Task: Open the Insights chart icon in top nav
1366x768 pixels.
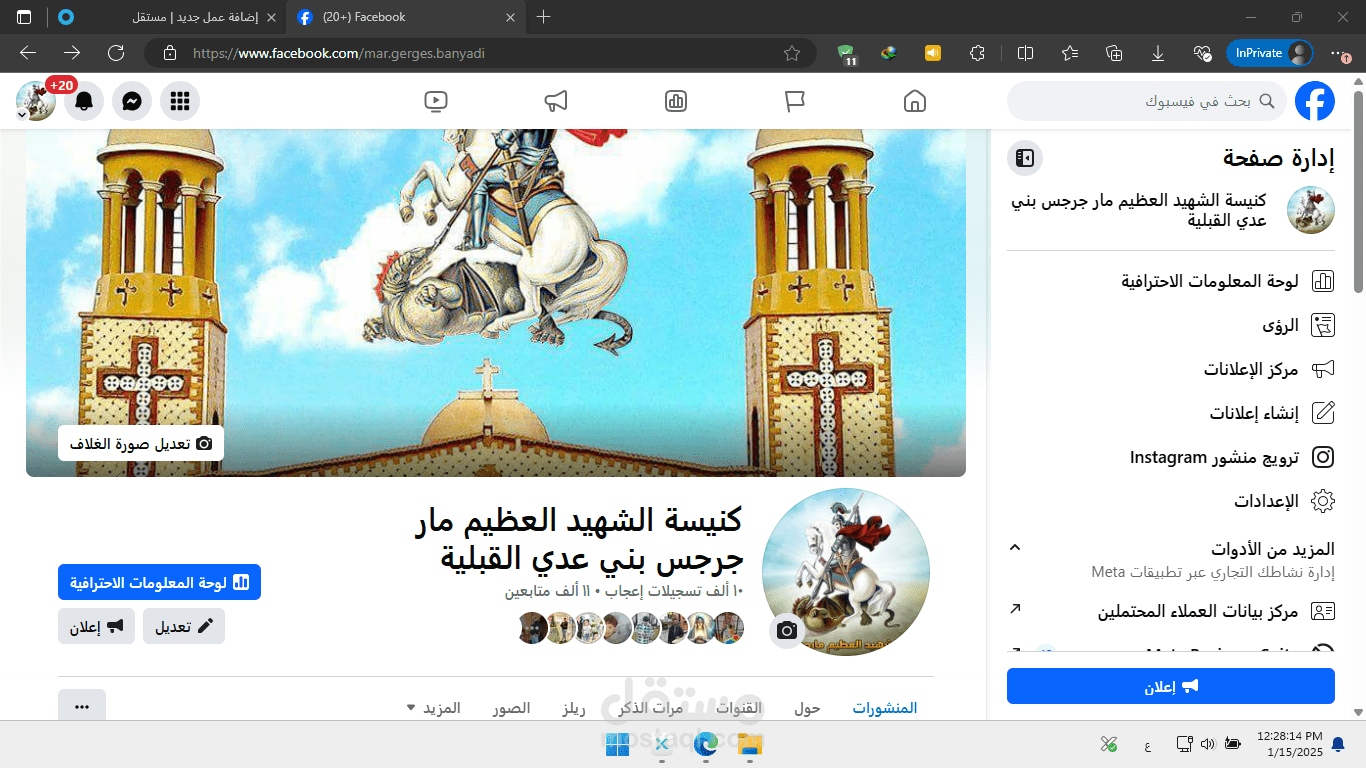Action: [x=676, y=101]
